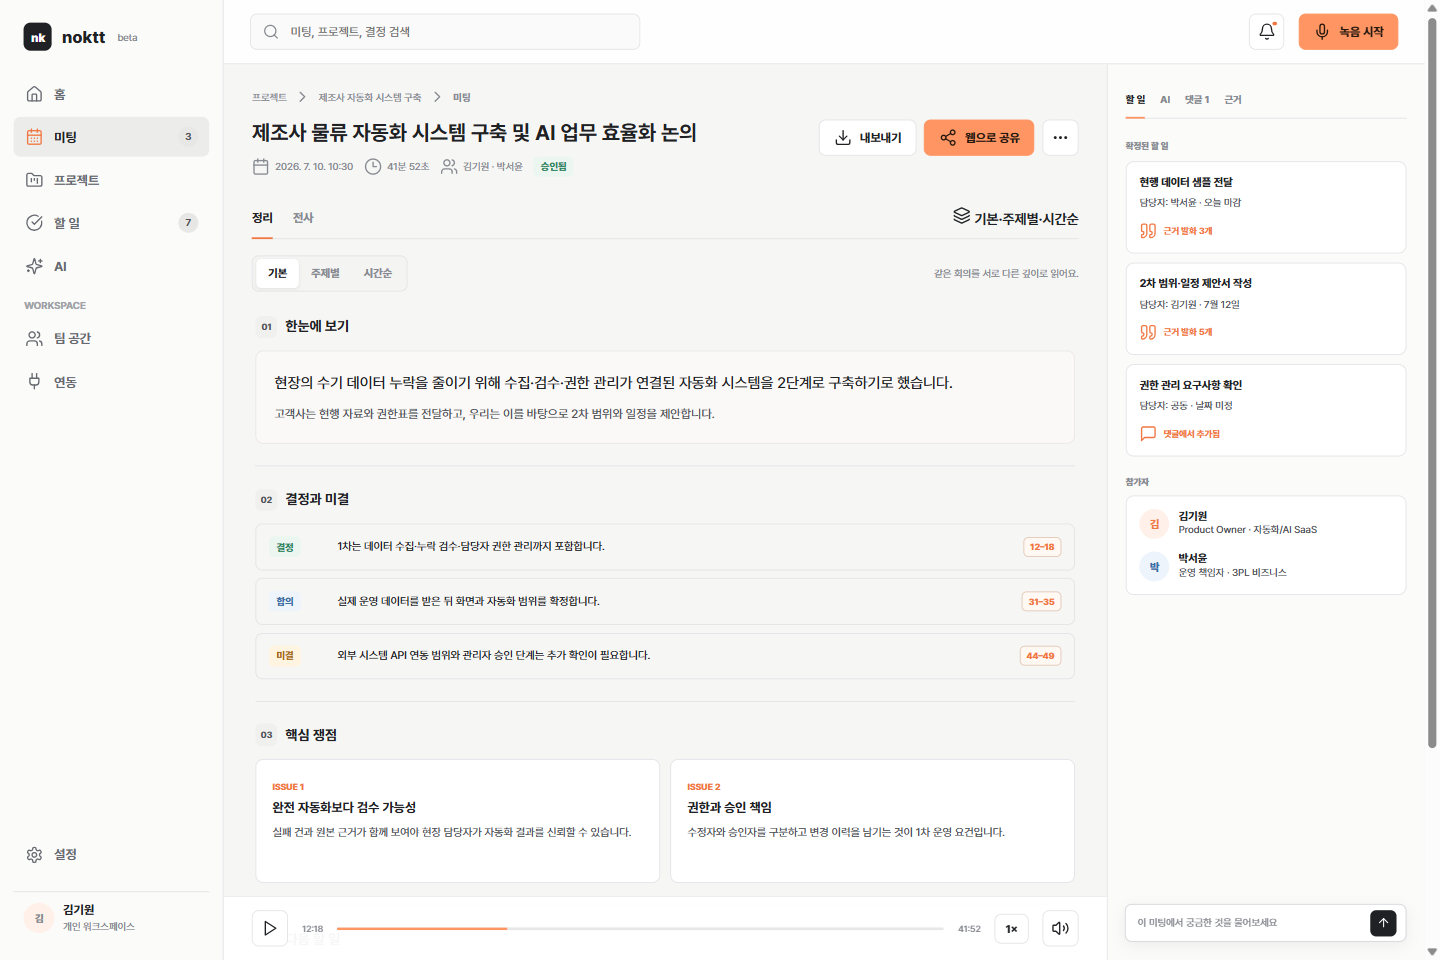Open the more options ellipsis menu
Image resolution: width=1440 pixels, height=960 pixels.
[1060, 137]
